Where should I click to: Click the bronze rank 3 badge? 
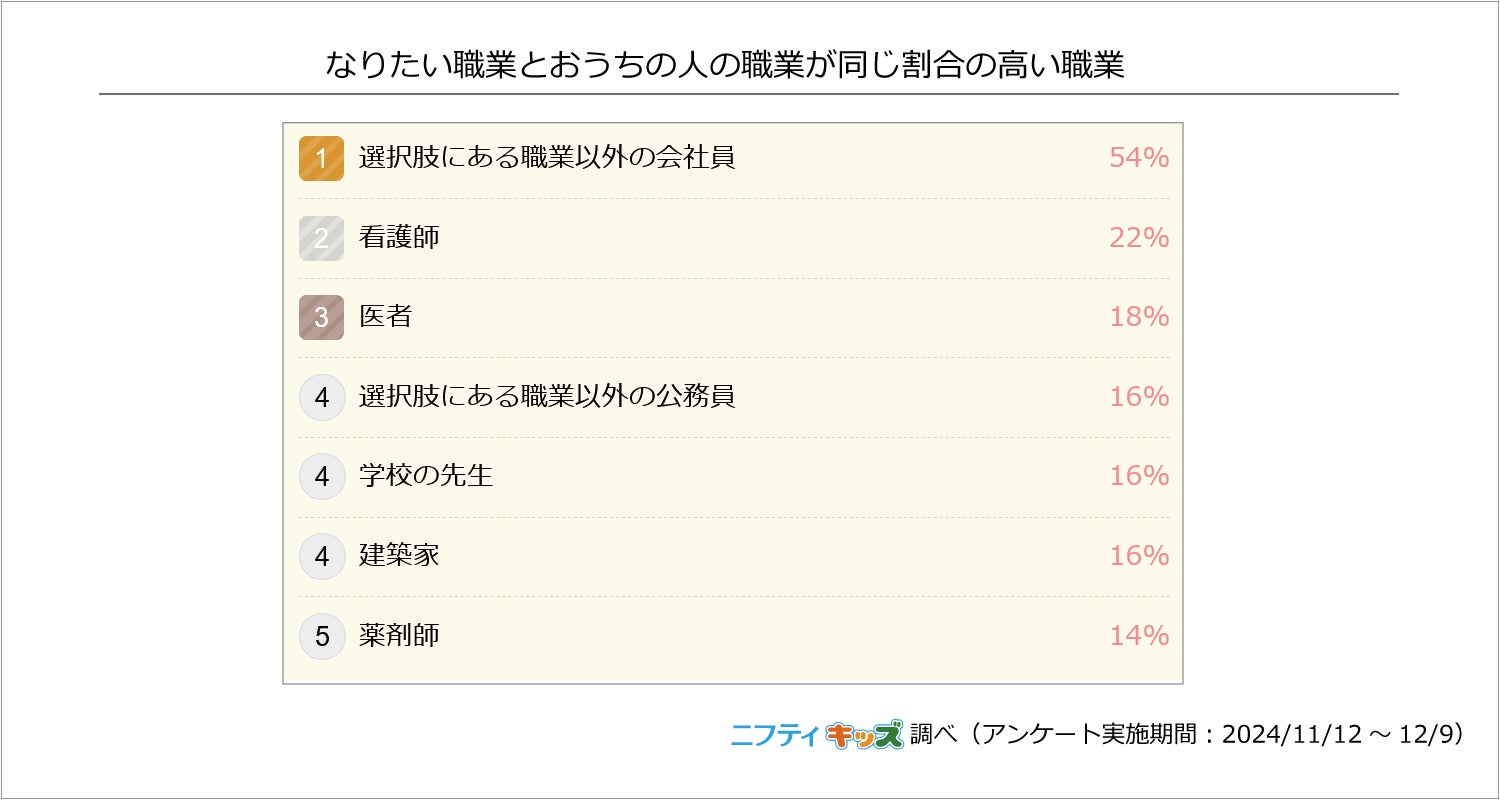click(x=321, y=317)
